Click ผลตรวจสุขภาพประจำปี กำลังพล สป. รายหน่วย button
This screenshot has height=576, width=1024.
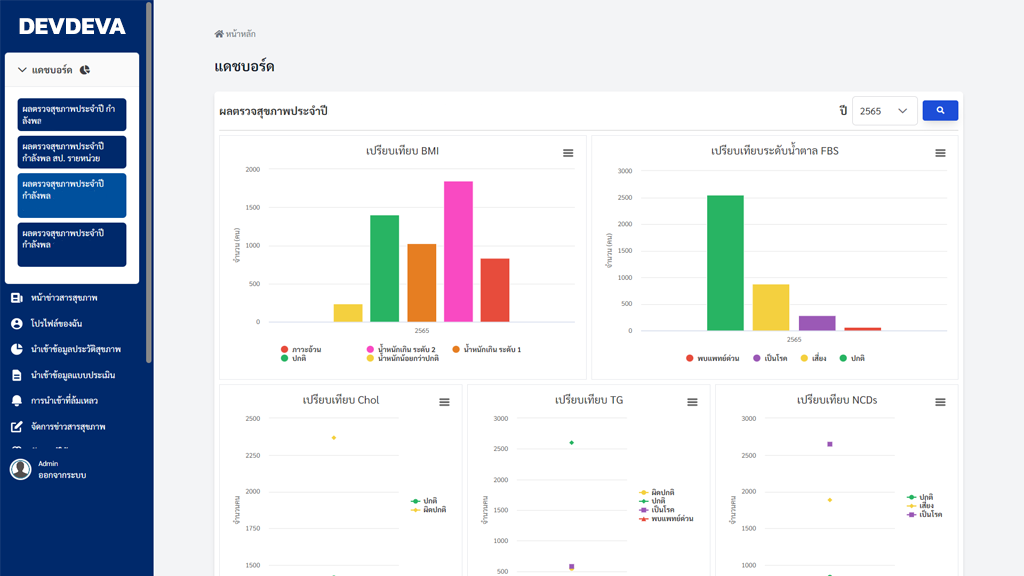[72, 152]
